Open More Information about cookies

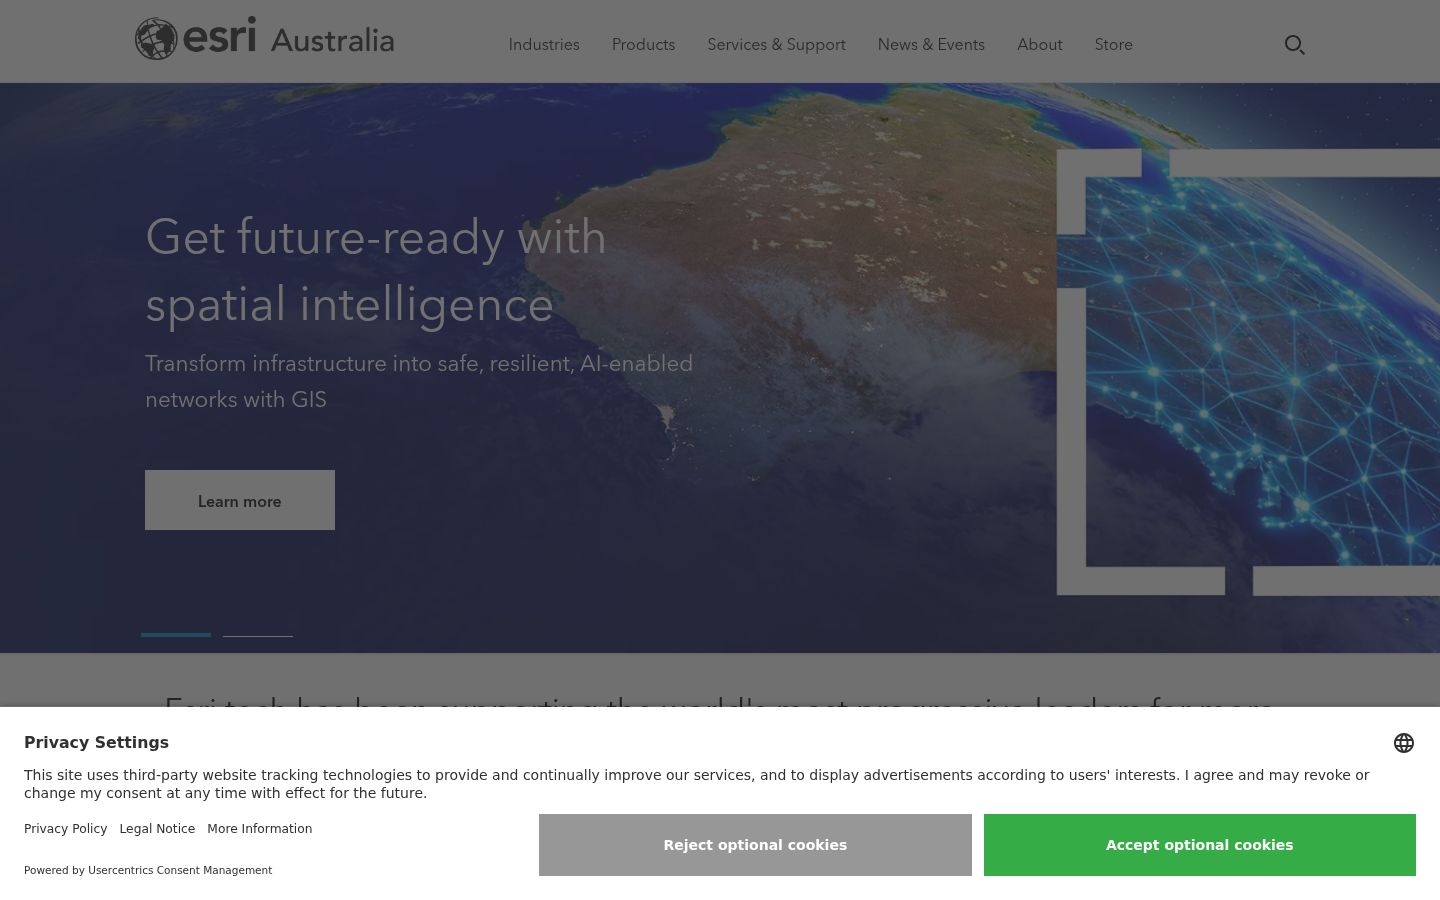click(x=260, y=829)
